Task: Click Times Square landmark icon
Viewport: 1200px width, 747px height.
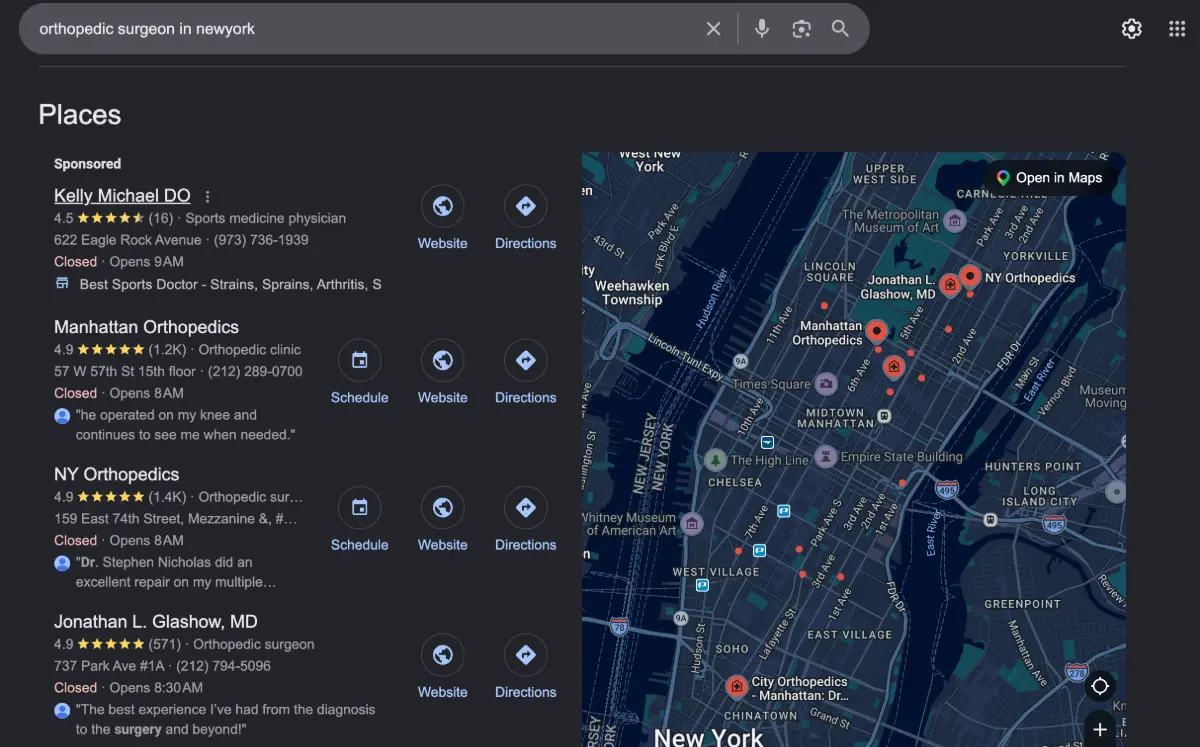Action: coord(825,383)
